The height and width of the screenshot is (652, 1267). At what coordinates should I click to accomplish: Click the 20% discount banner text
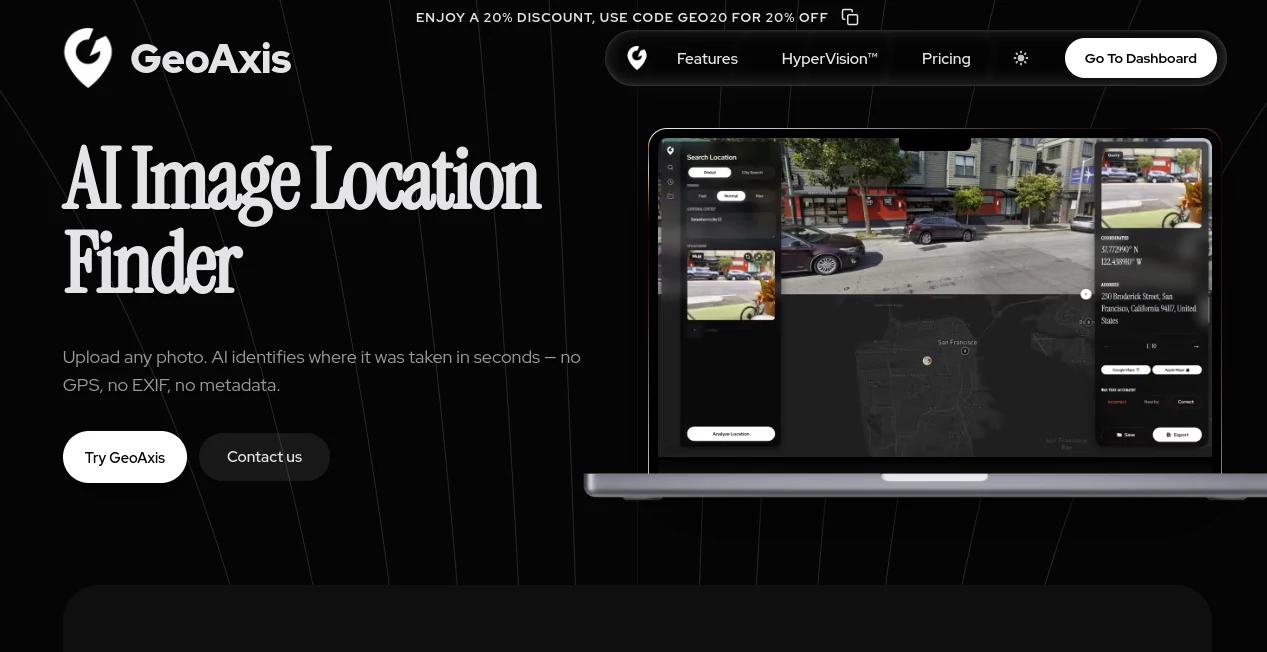pyautogui.click(x=621, y=17)
